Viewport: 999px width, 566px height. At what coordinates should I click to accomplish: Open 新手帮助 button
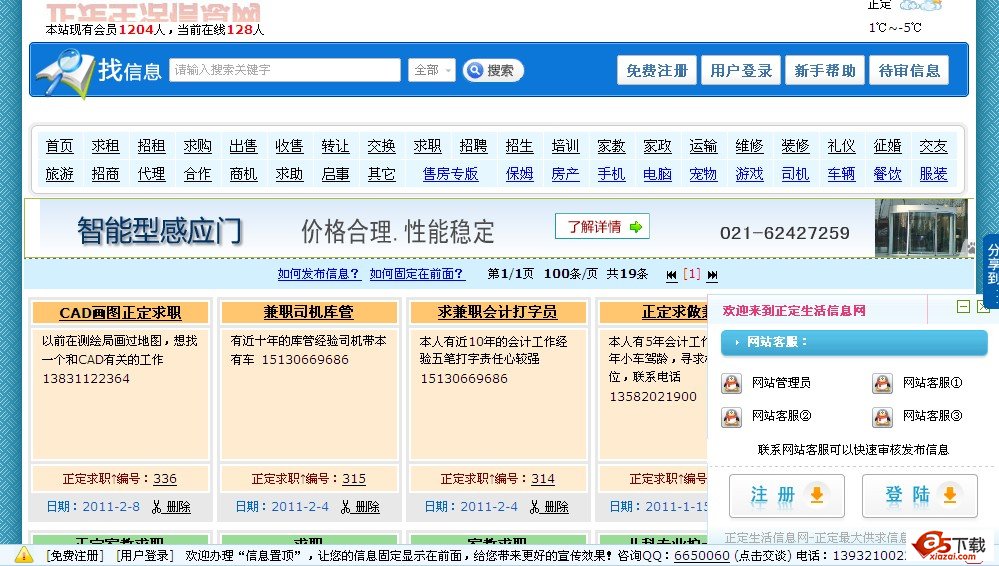825,70
